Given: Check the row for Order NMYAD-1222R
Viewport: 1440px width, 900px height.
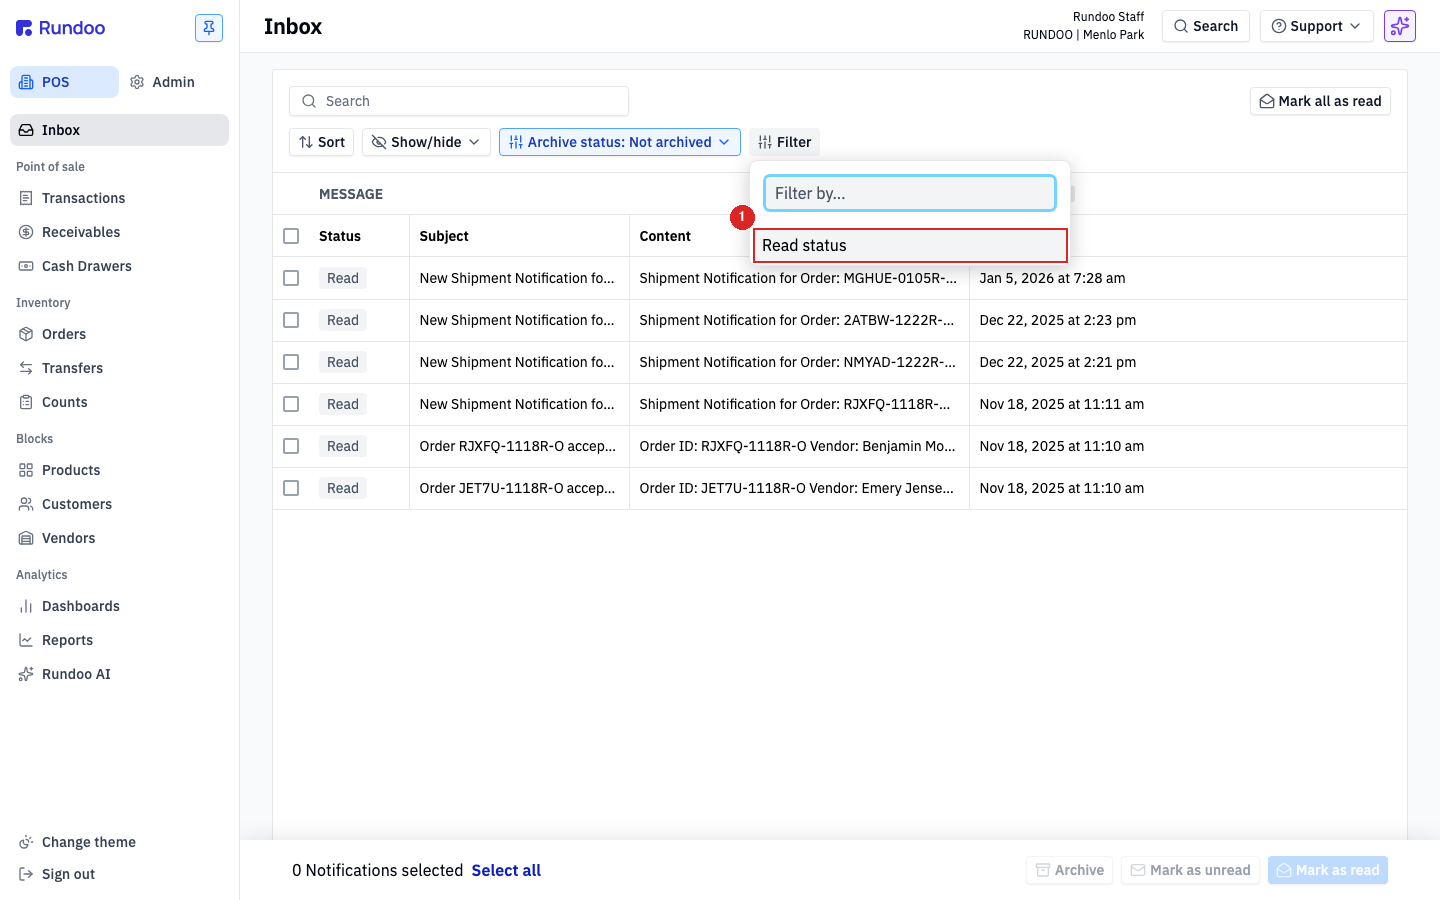Looking at the screenshot, I should pyautogui.click(x=291, y=362).
